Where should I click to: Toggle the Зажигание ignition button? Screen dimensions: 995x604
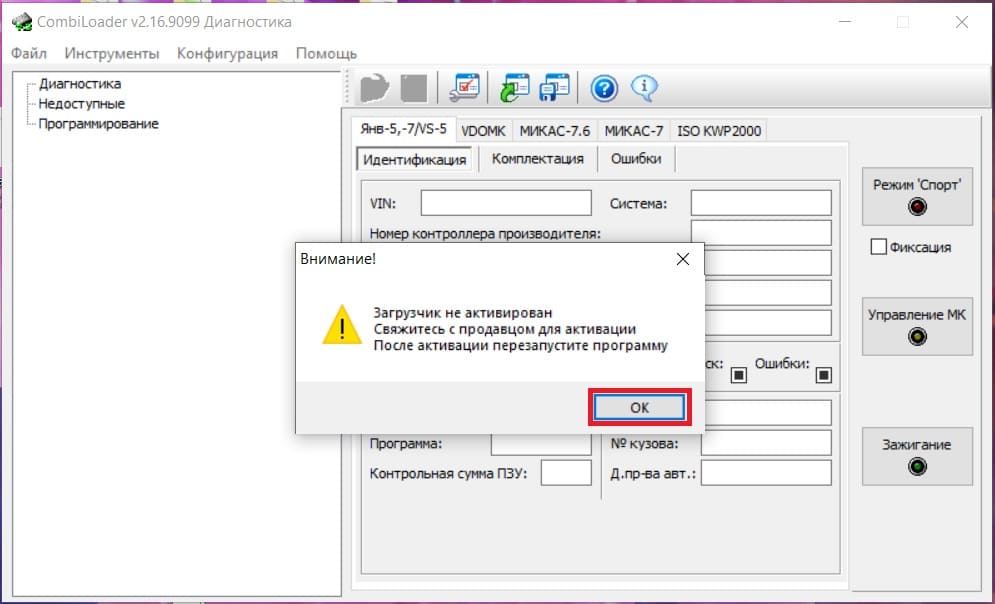pyautogui.click(x=916, y=455)
